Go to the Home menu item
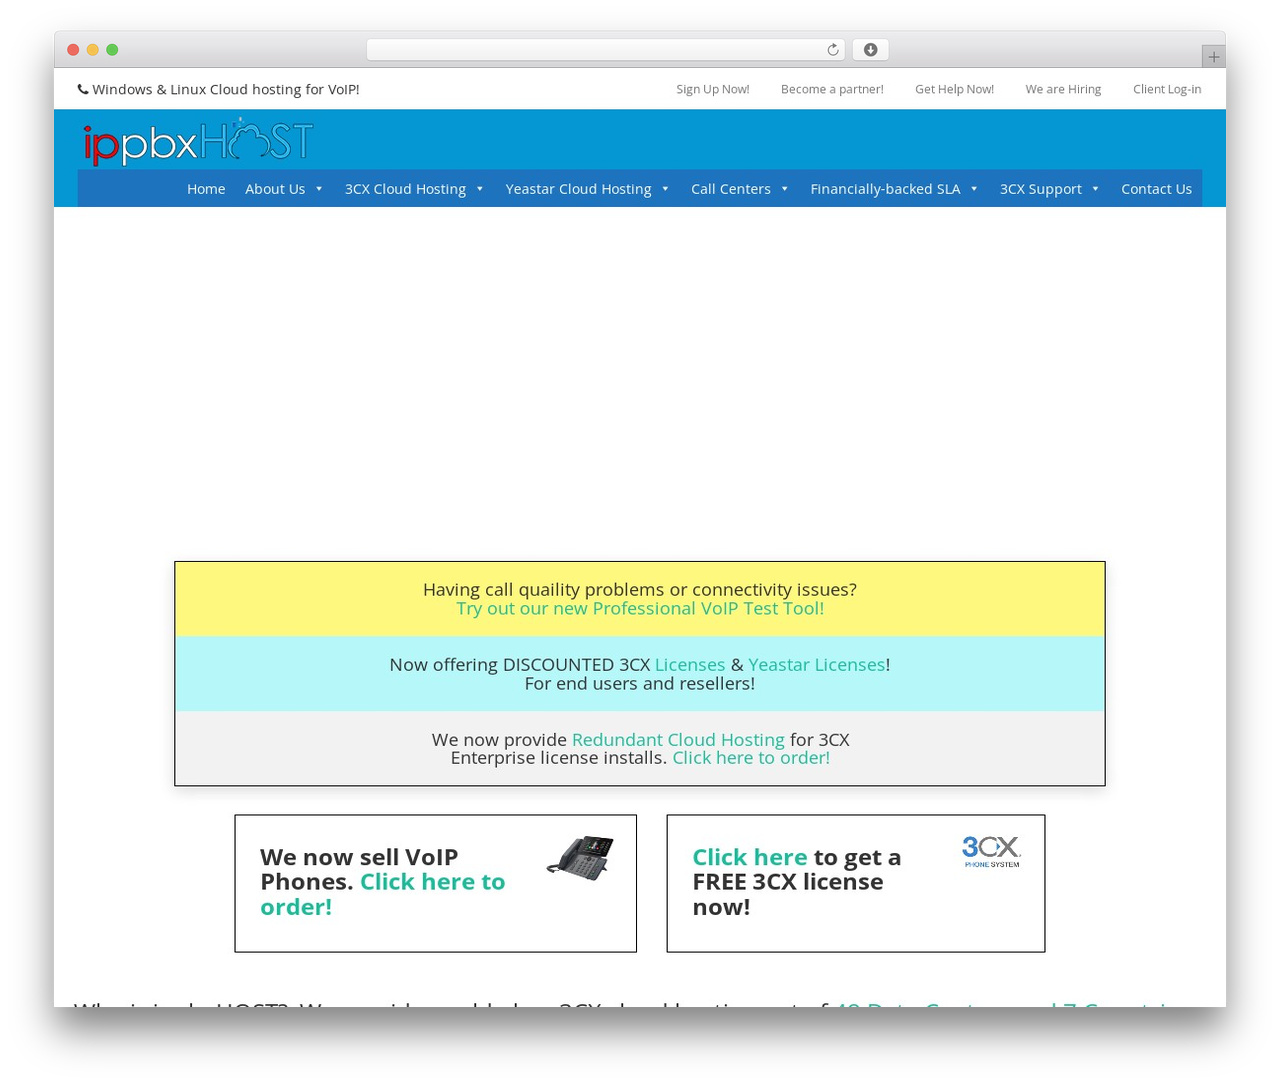 (x=206, y=189)
